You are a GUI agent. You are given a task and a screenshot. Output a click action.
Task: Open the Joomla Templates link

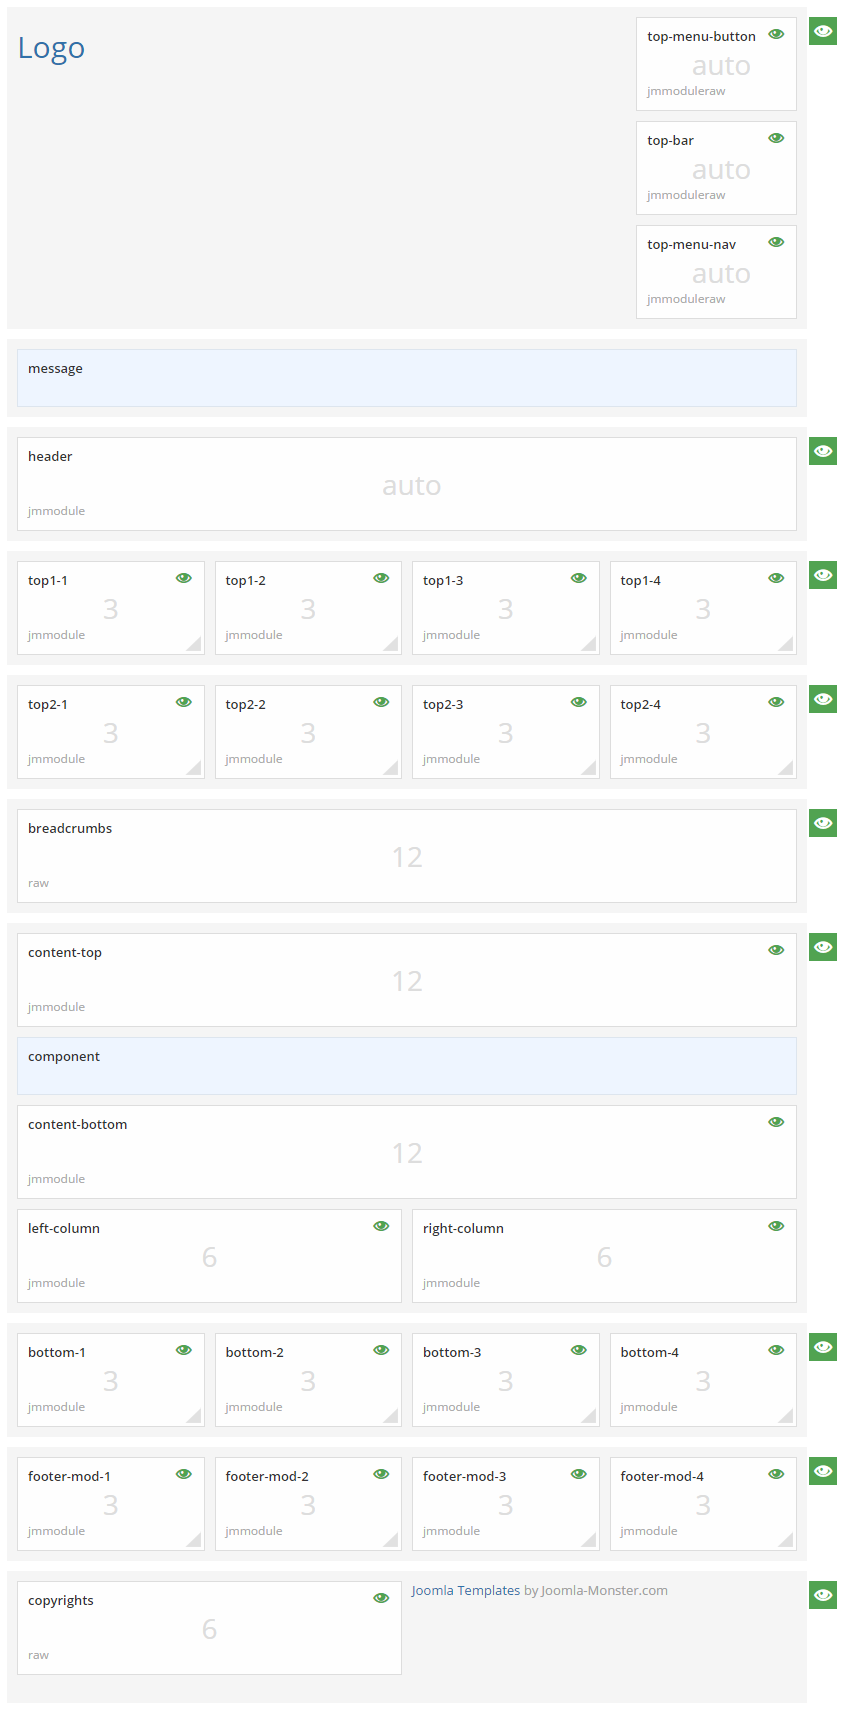pos(466,1590)
